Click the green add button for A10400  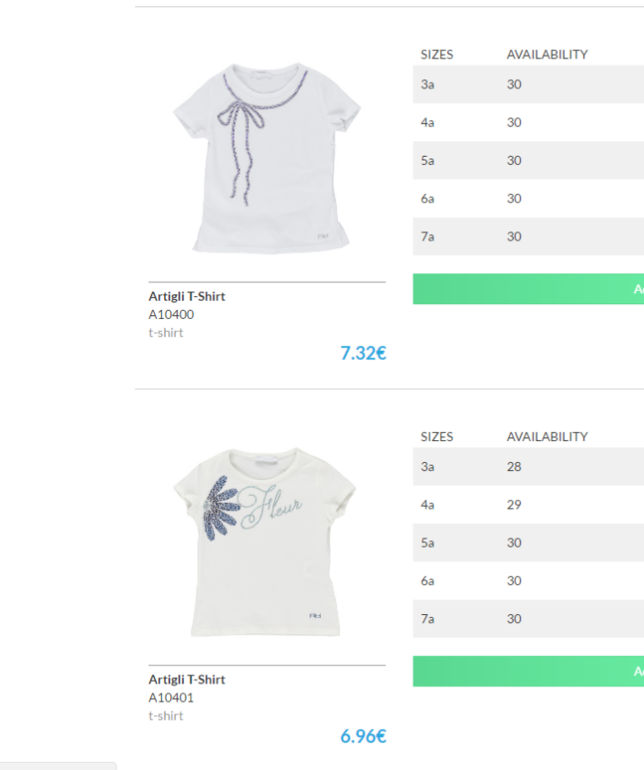529,289
